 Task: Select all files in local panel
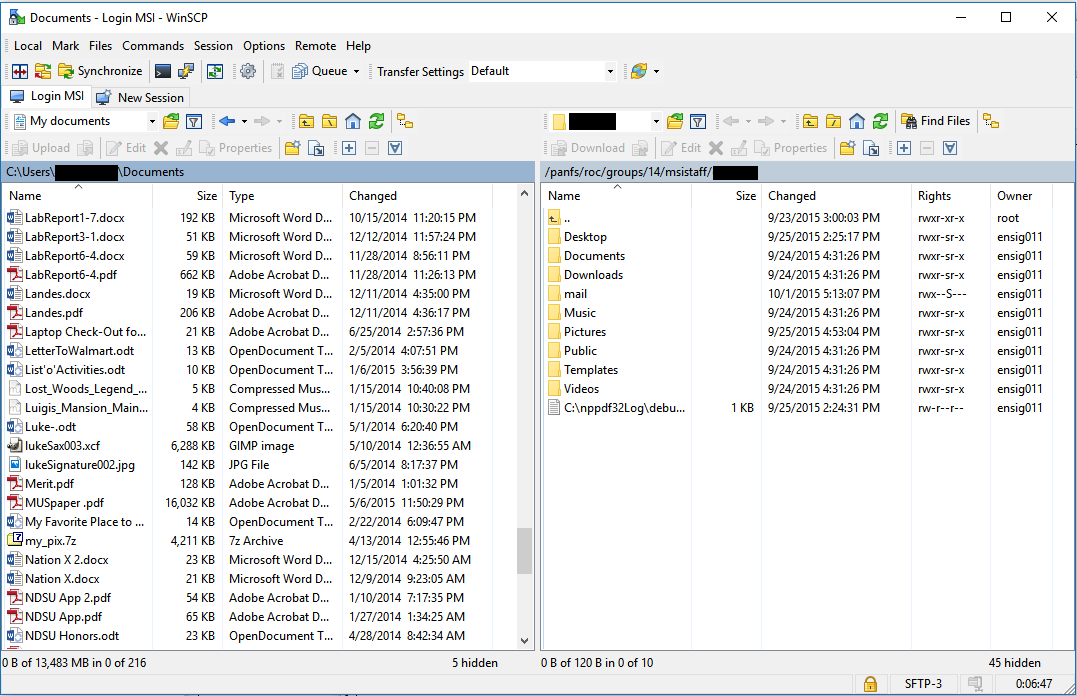349,148
